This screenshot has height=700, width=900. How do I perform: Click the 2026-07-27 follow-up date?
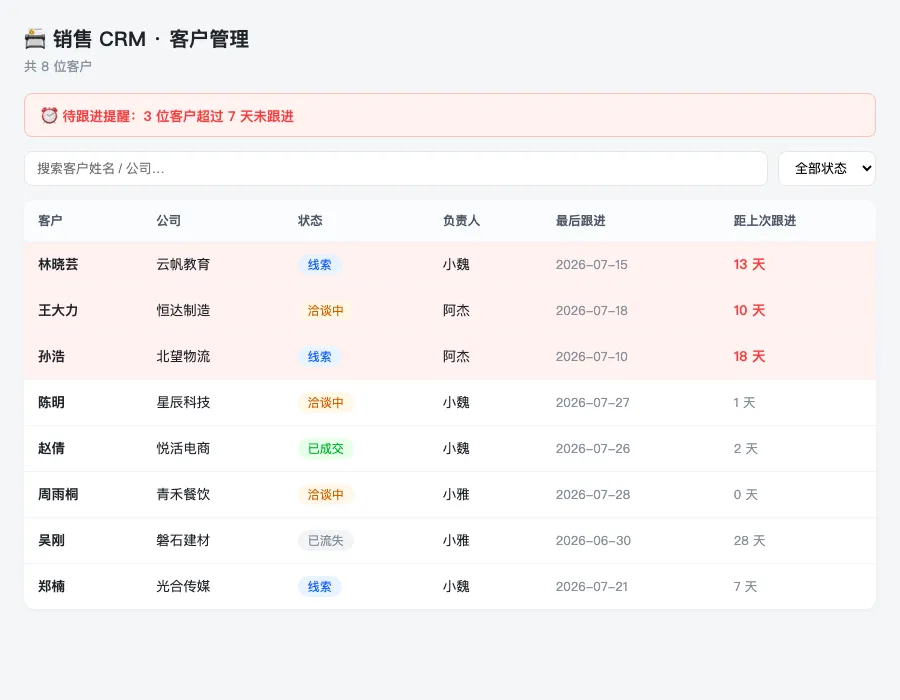(592, 402)
